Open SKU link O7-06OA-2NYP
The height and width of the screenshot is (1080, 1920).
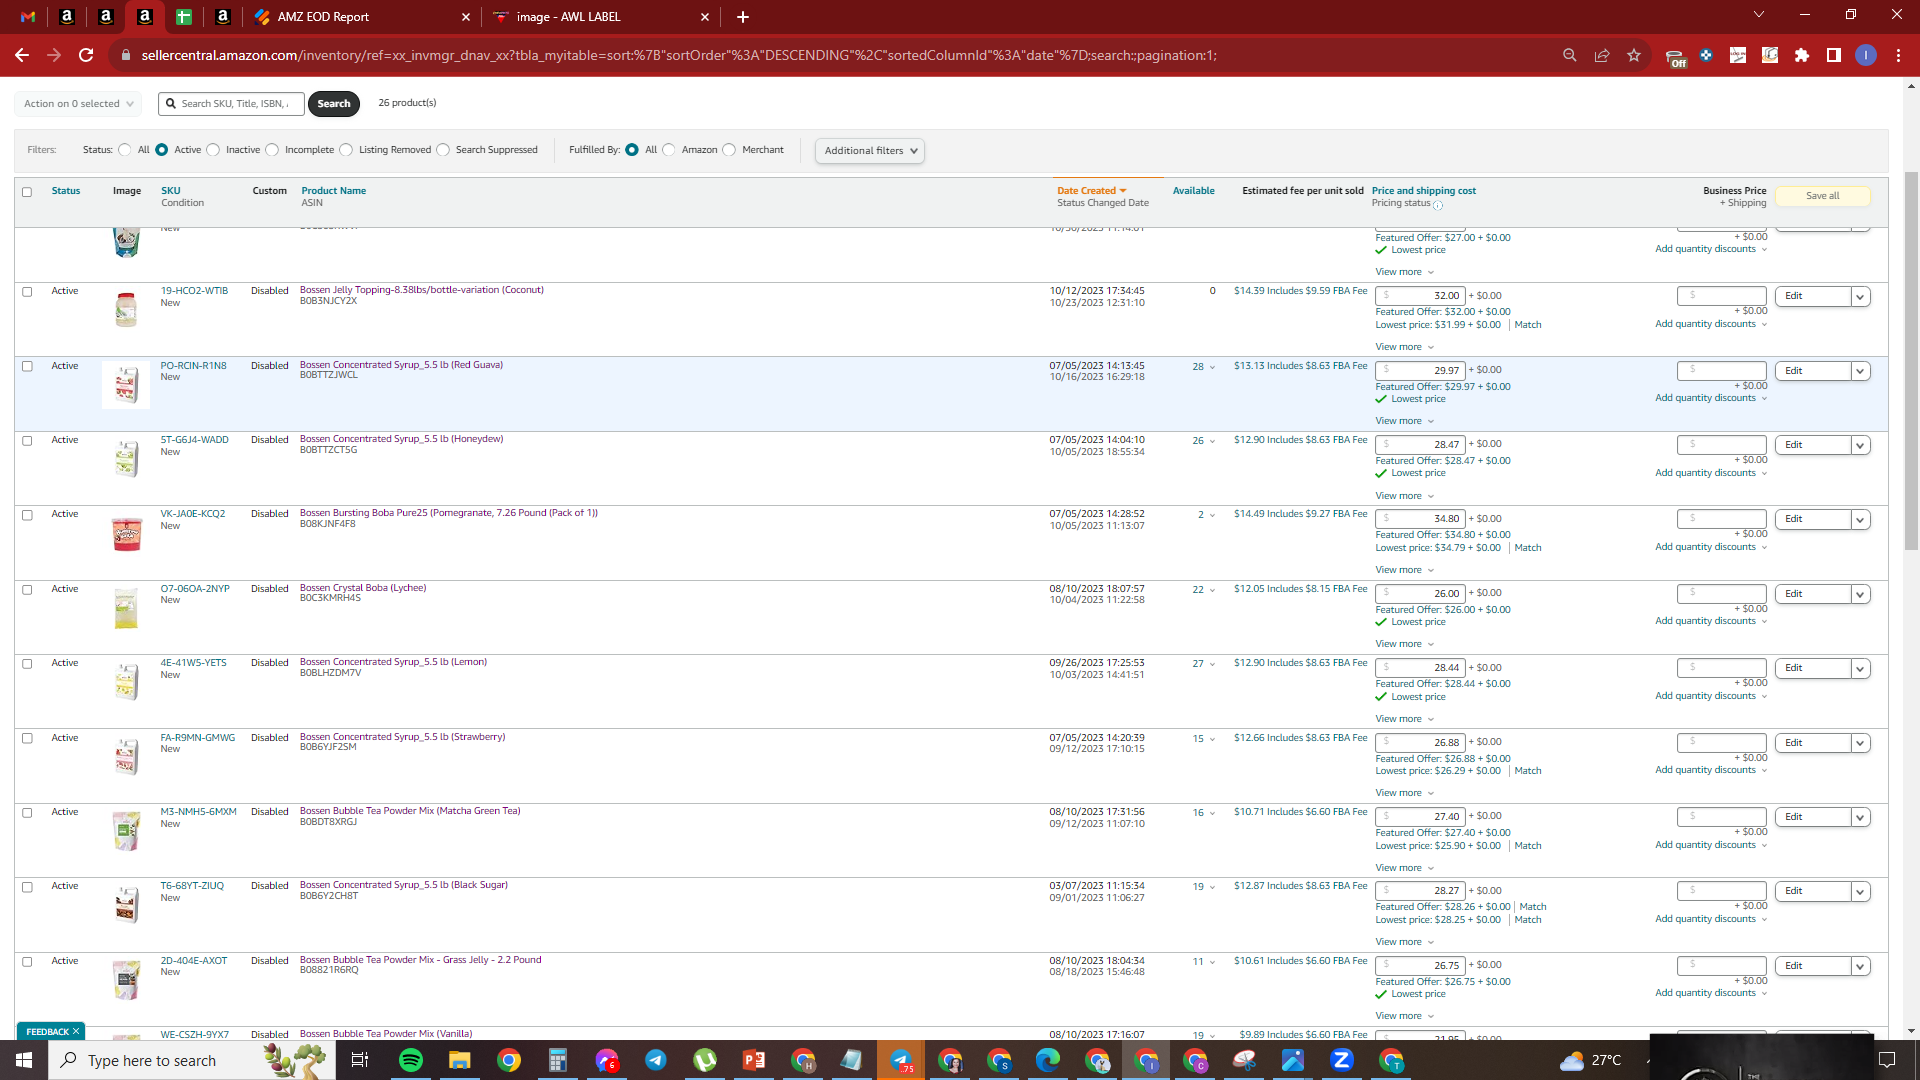coord(195,589)
